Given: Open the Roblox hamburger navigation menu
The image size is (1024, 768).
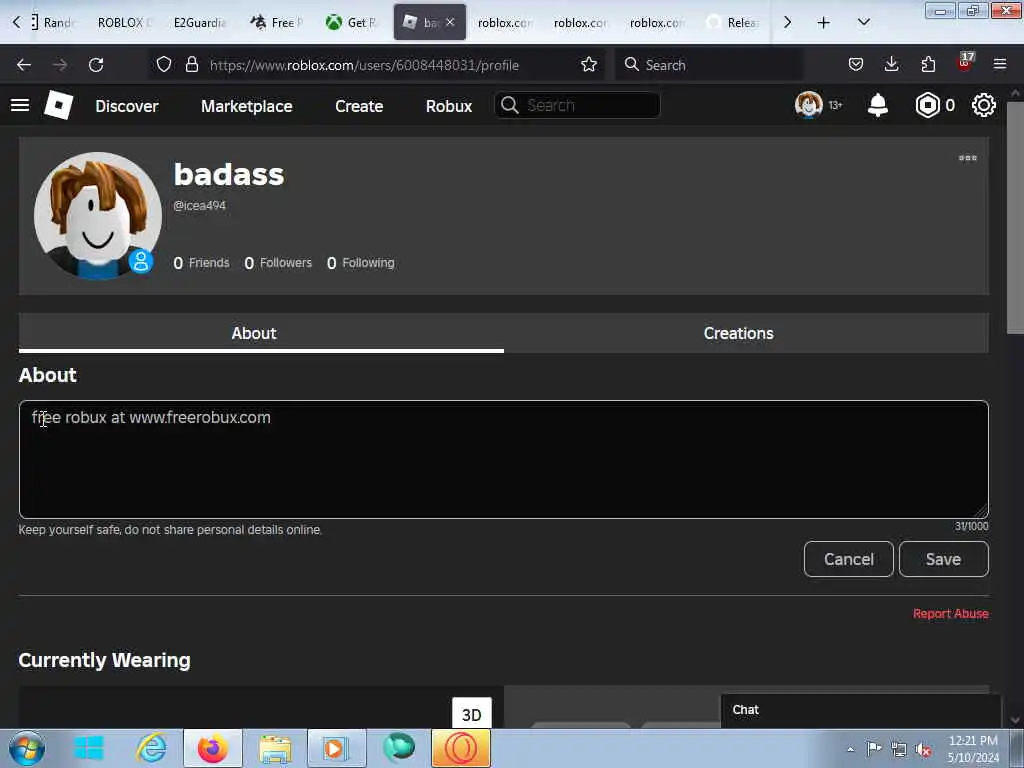Looking at the screenshot, I should tap(20, 105).
